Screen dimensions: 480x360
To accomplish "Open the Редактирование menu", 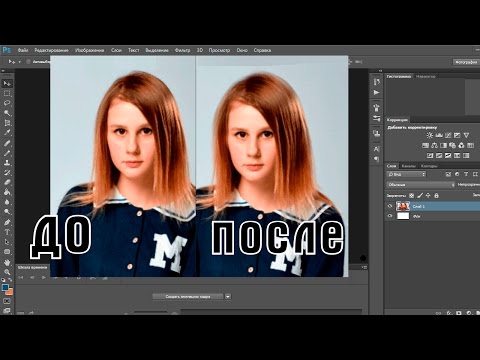I will [x=51, y=50].
